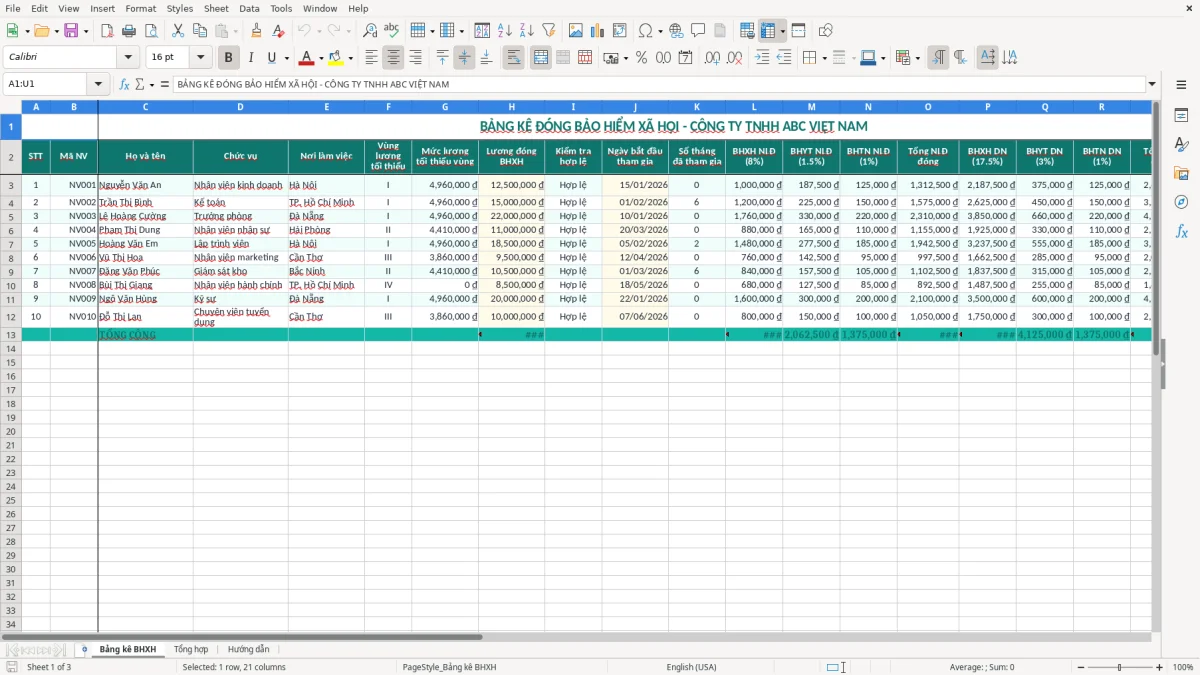
Task: Expand the formula bar arrow
Action: [x=1152, y=84]
